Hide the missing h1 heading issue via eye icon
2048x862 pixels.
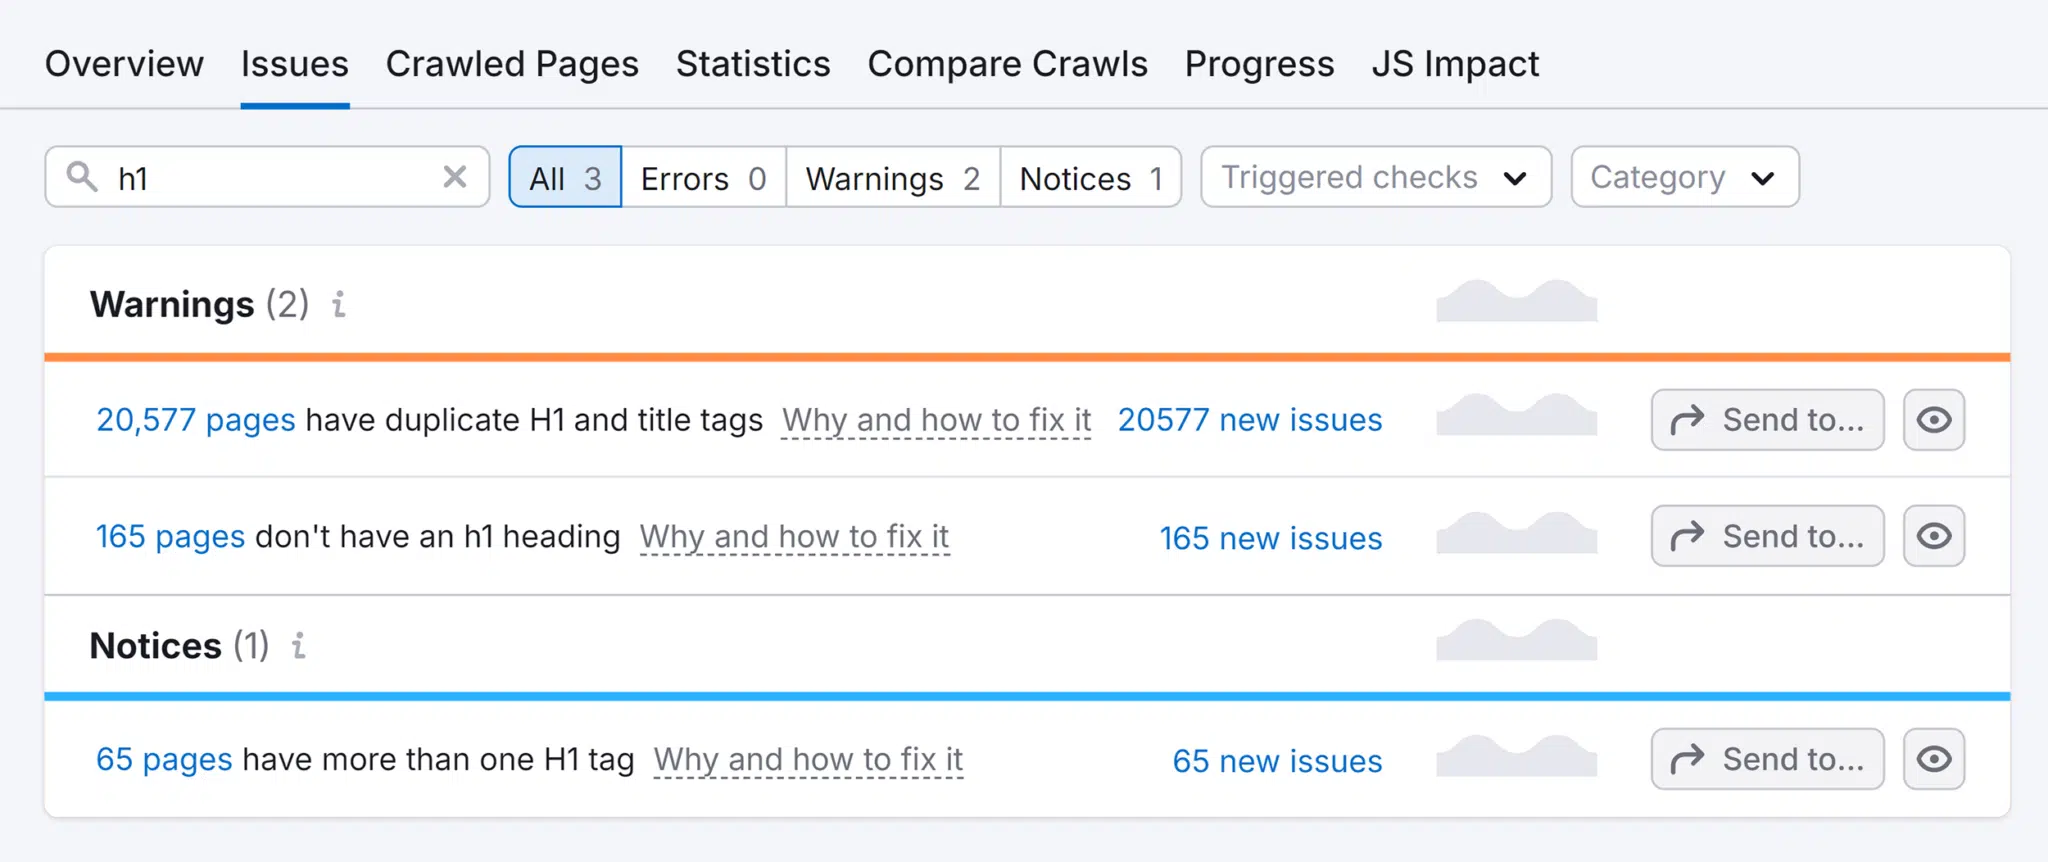pyautogui.click(x=1933, y=536)
